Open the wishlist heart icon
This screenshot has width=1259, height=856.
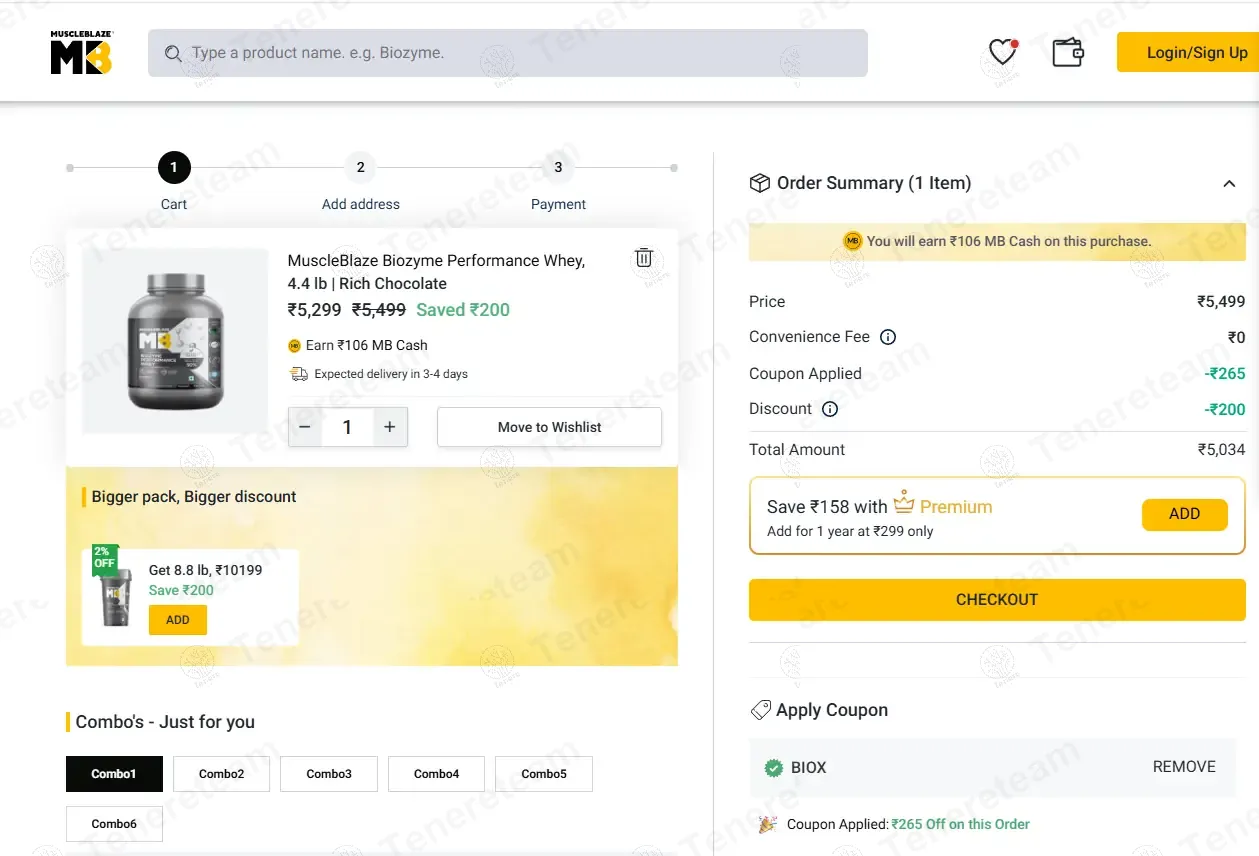(x=1002, y=52)
